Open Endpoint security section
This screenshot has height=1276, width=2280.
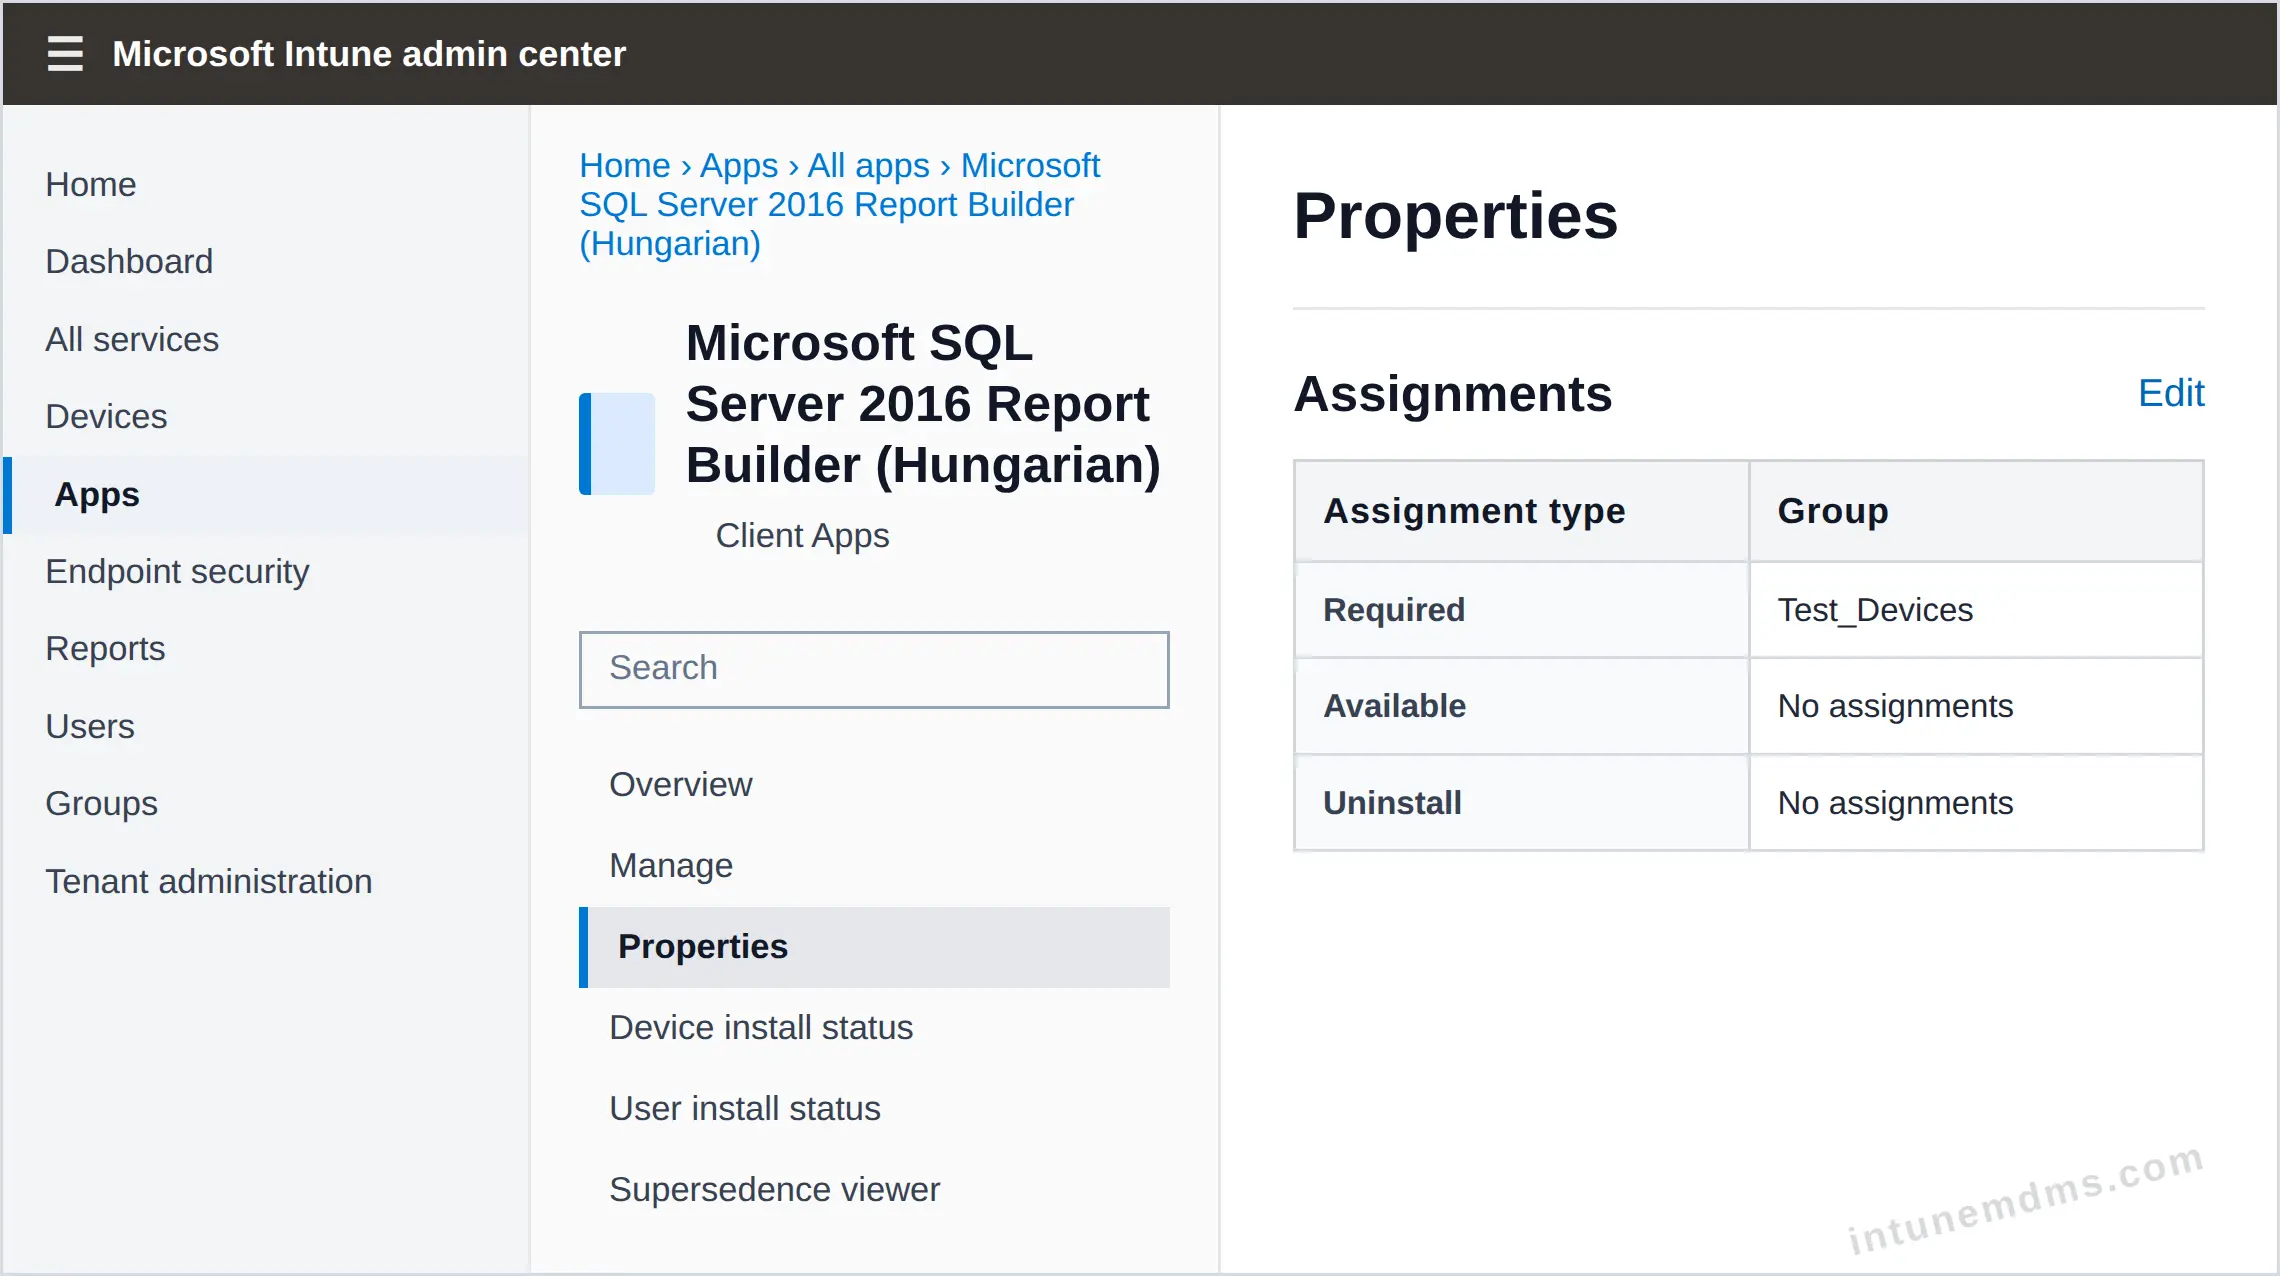point(177,572)
